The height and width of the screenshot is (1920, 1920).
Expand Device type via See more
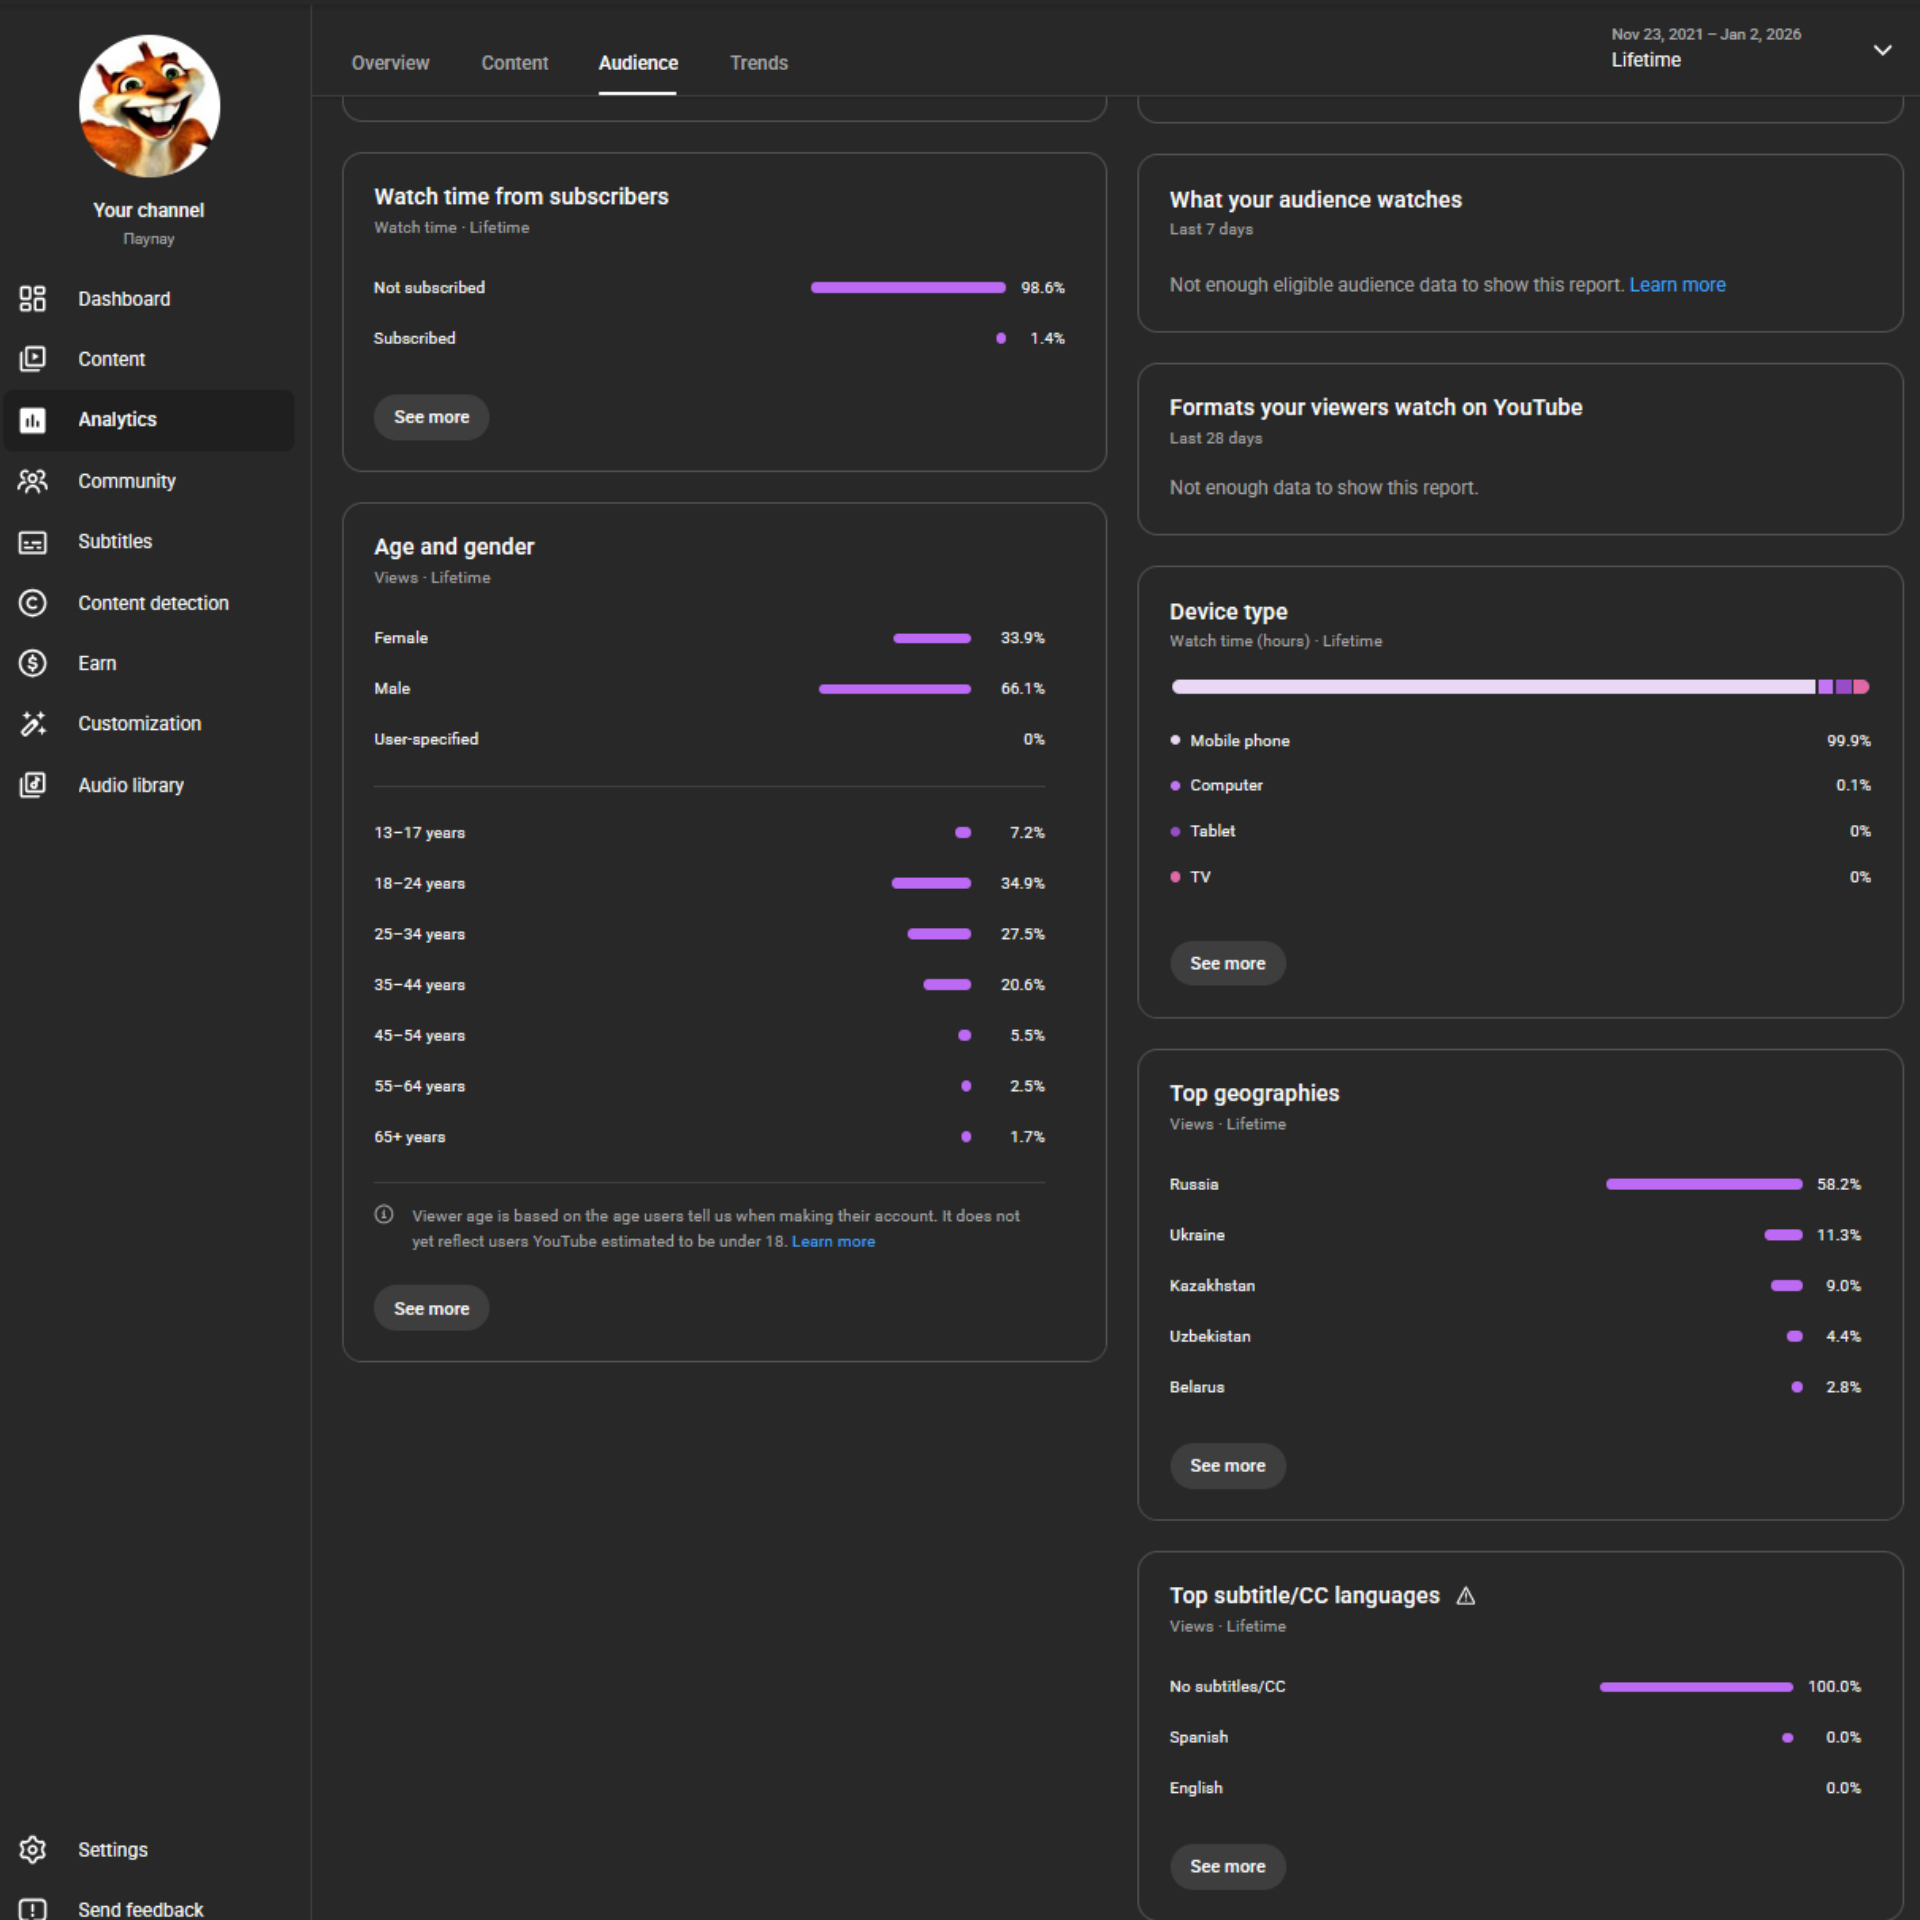[x=1227, y=963]
